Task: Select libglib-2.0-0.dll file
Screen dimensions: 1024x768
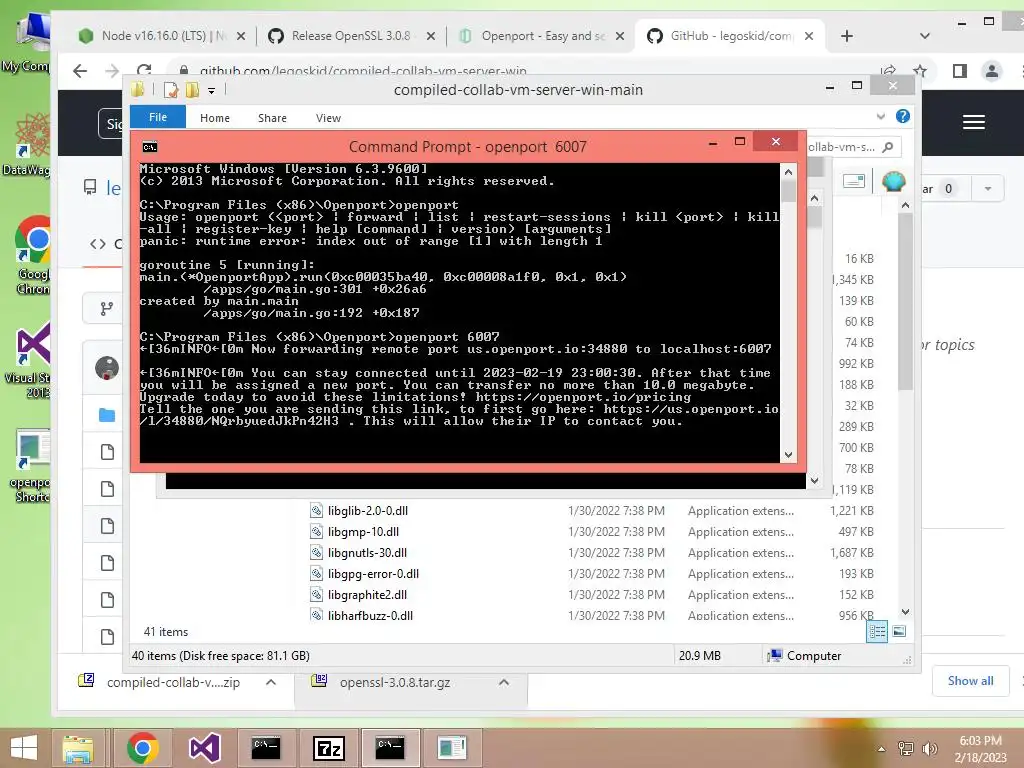Action: click(368, 511)
